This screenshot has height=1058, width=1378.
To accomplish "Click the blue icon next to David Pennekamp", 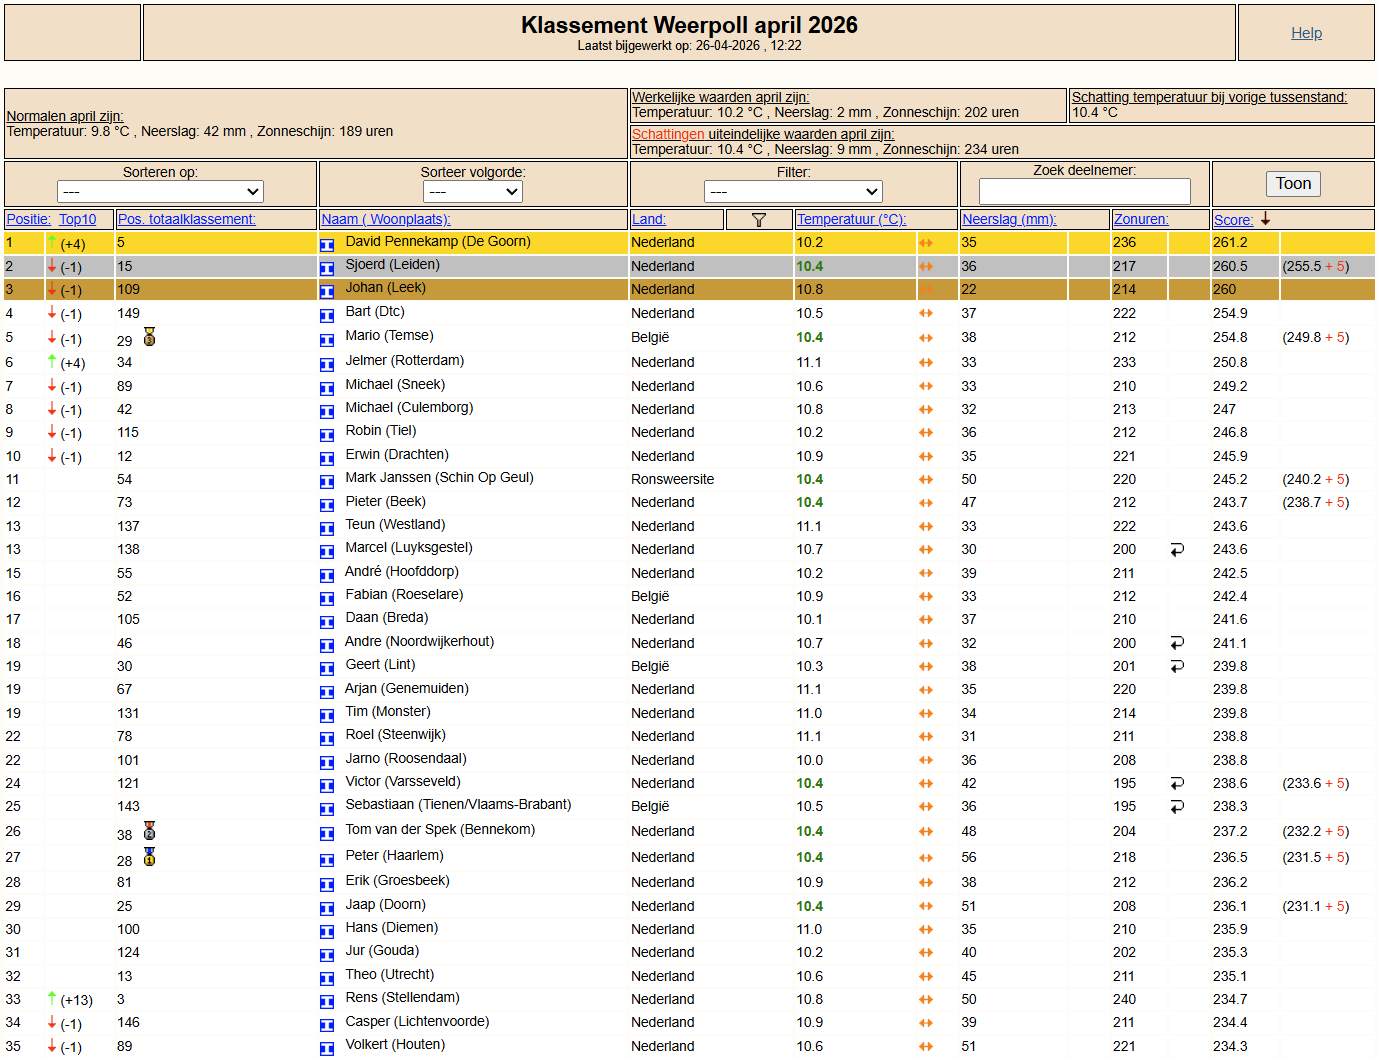I will (x=327, y=245).
